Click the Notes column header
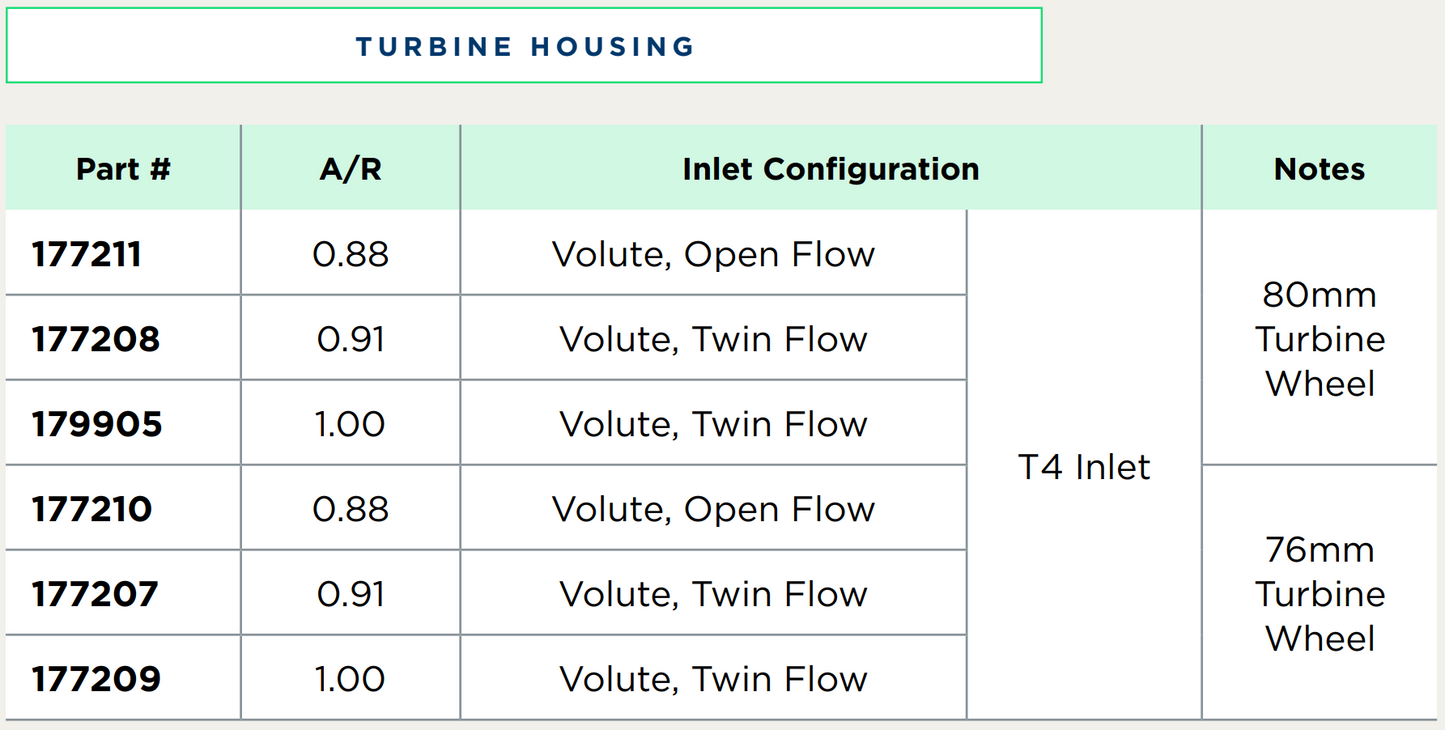1445x730 pixels. [x=1320, y=169]
